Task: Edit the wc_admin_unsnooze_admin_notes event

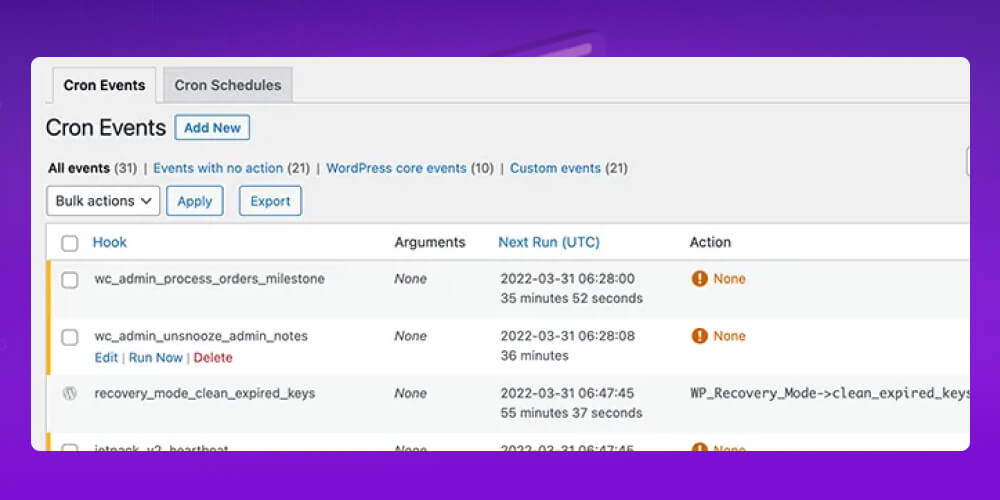Action: tap(106, 358)
